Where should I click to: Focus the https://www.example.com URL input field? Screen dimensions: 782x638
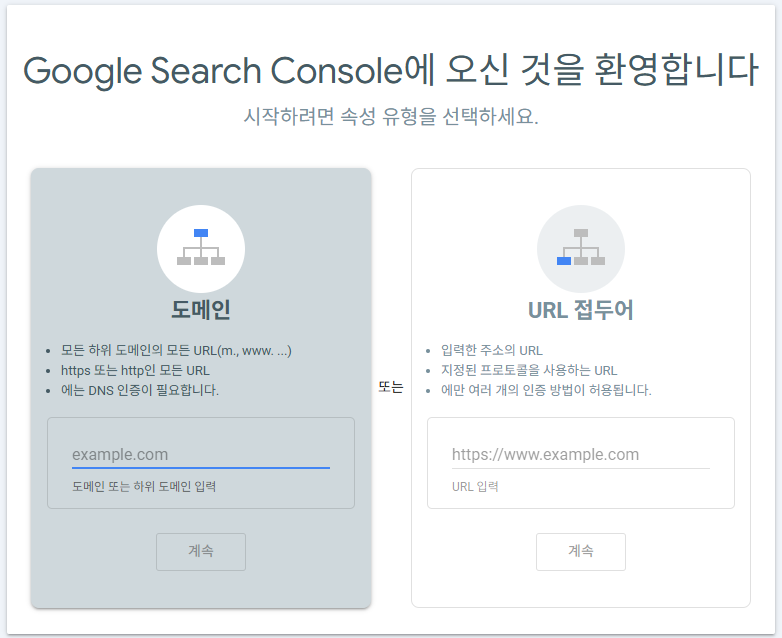tap(581, 454)
